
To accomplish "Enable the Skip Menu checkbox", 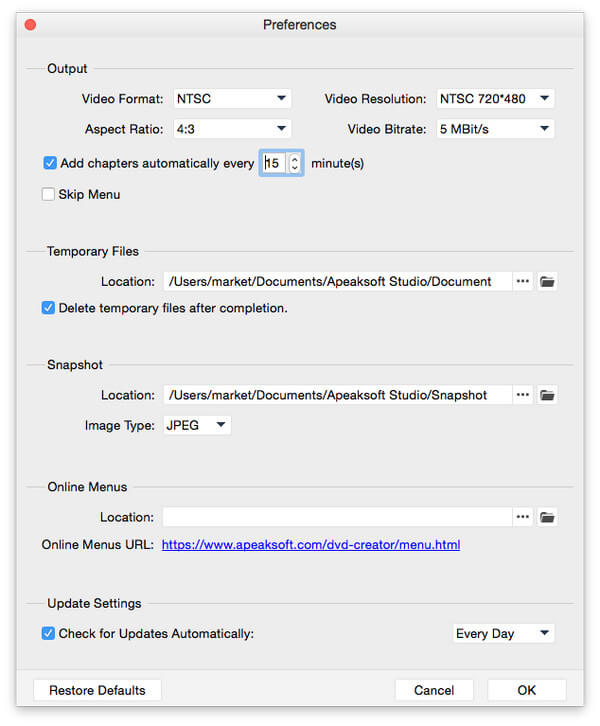I will click(48, 194).
